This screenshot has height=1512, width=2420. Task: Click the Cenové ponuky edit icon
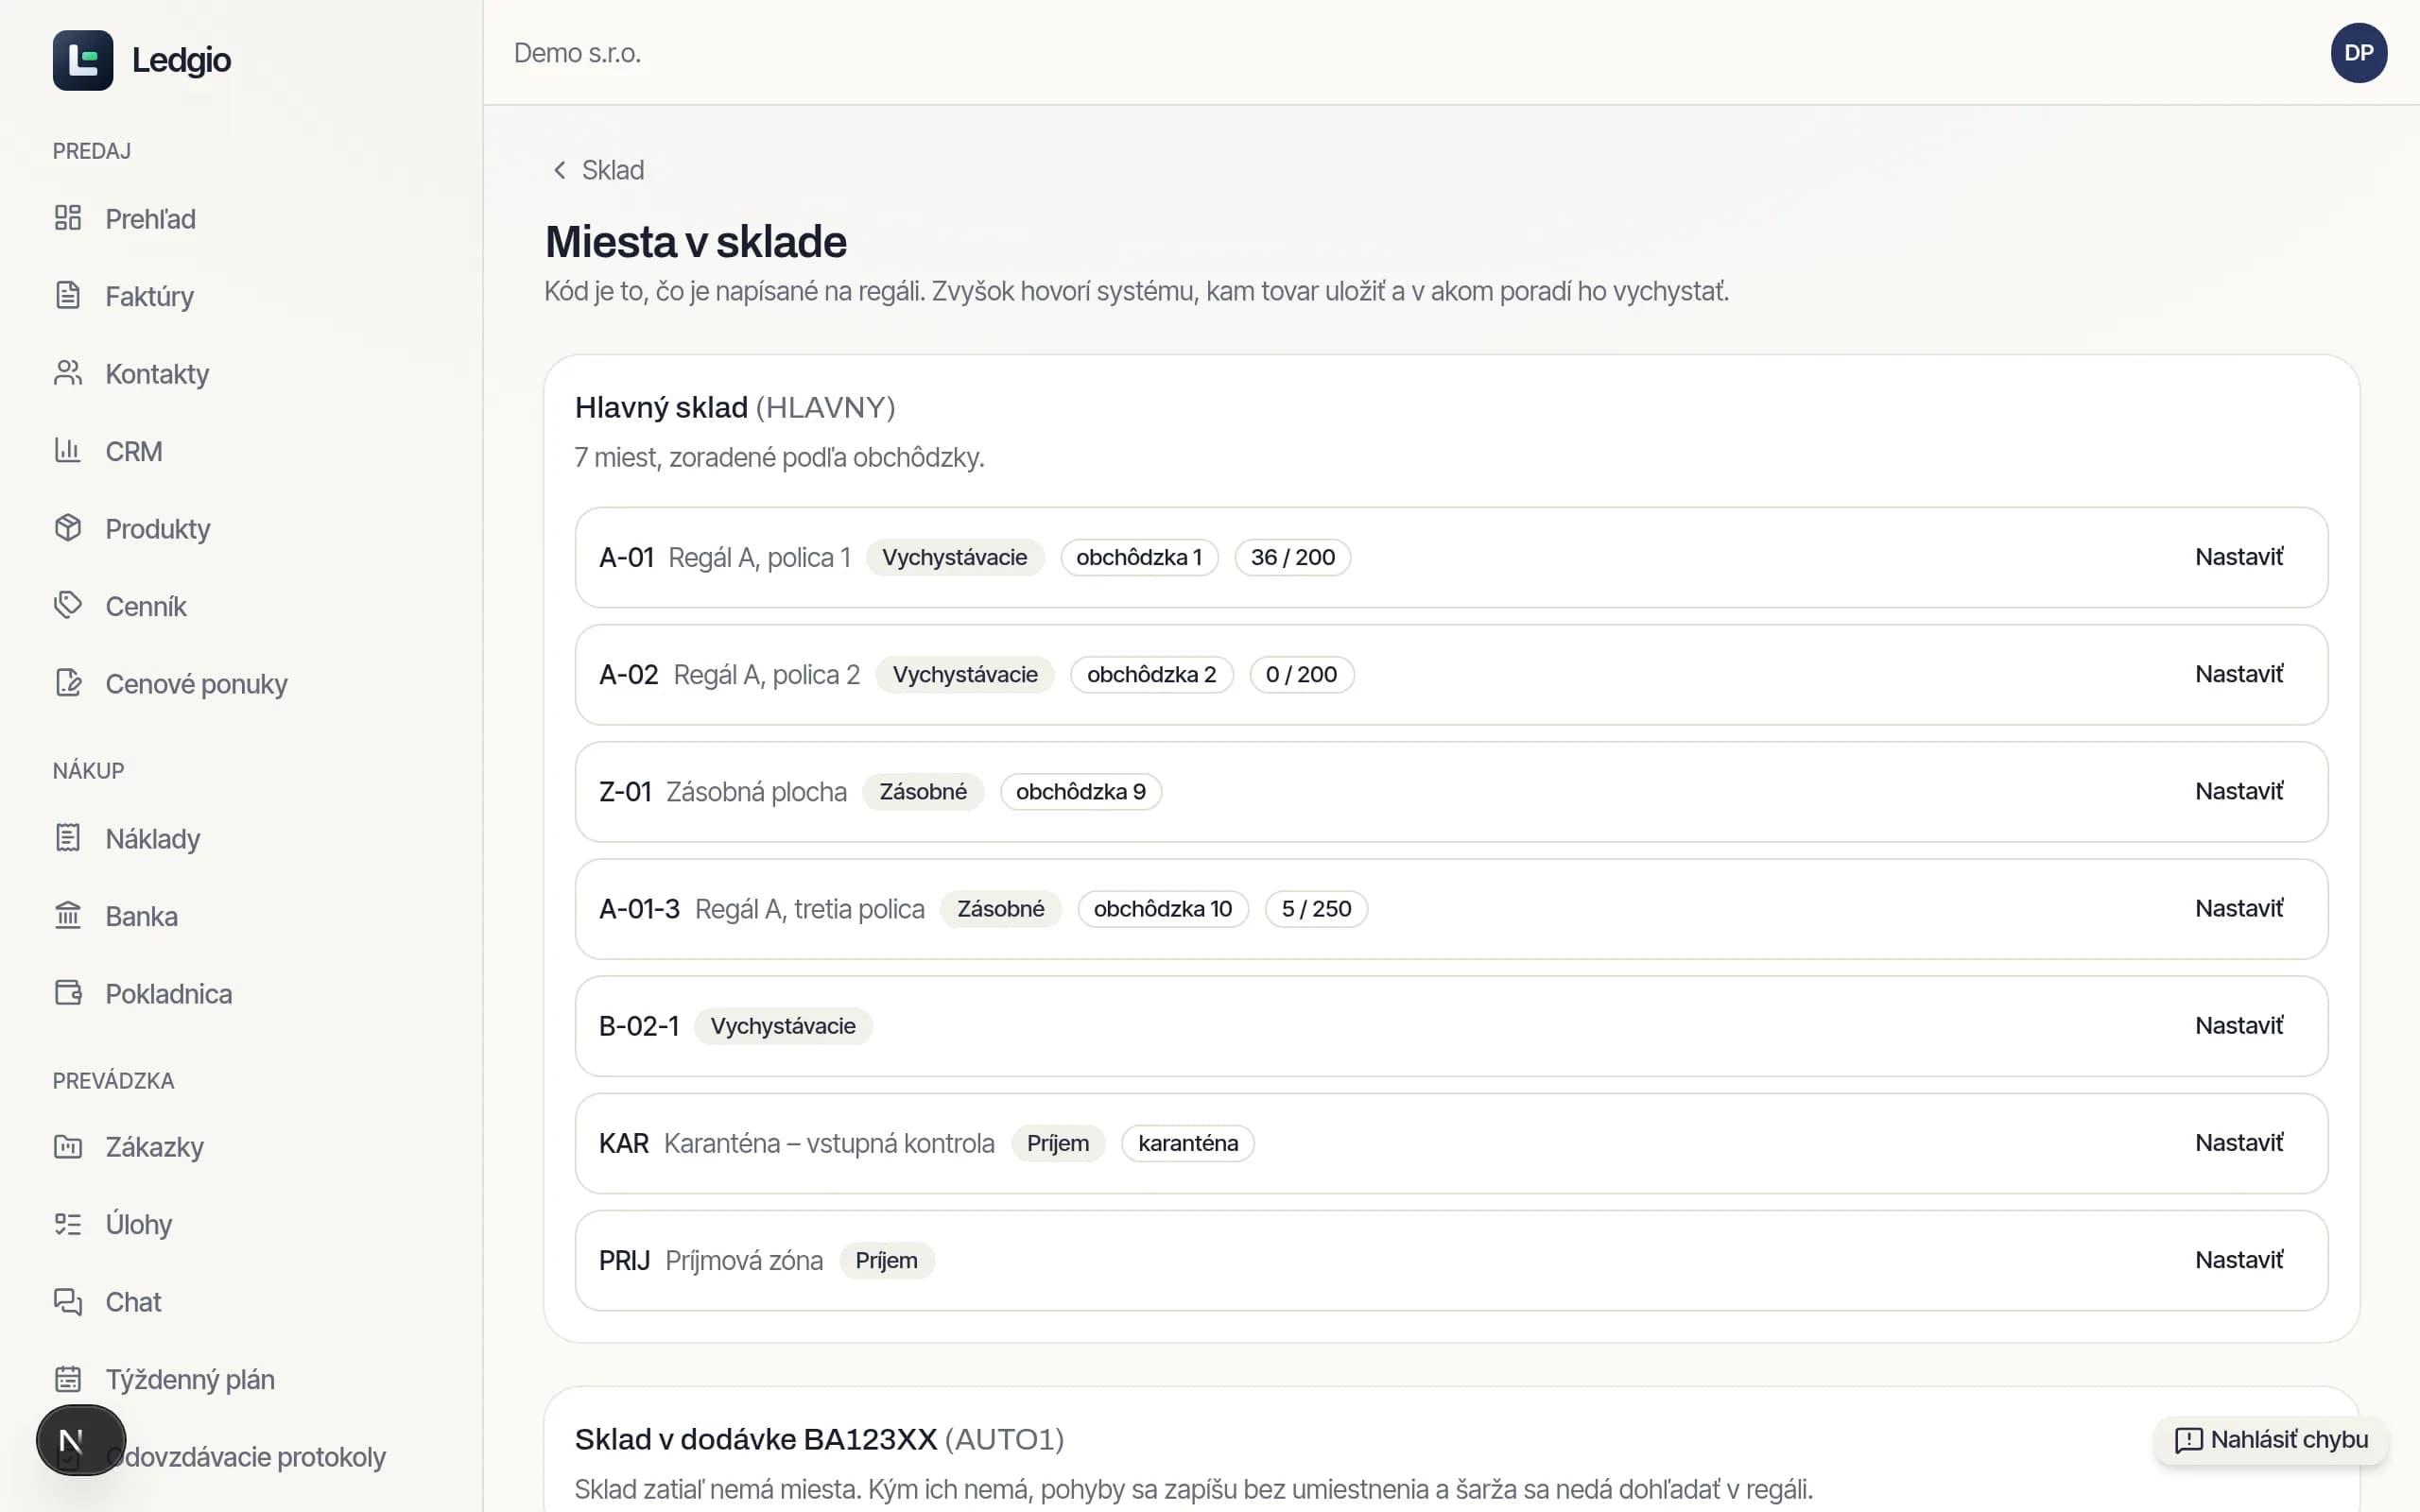coord(68,683)
